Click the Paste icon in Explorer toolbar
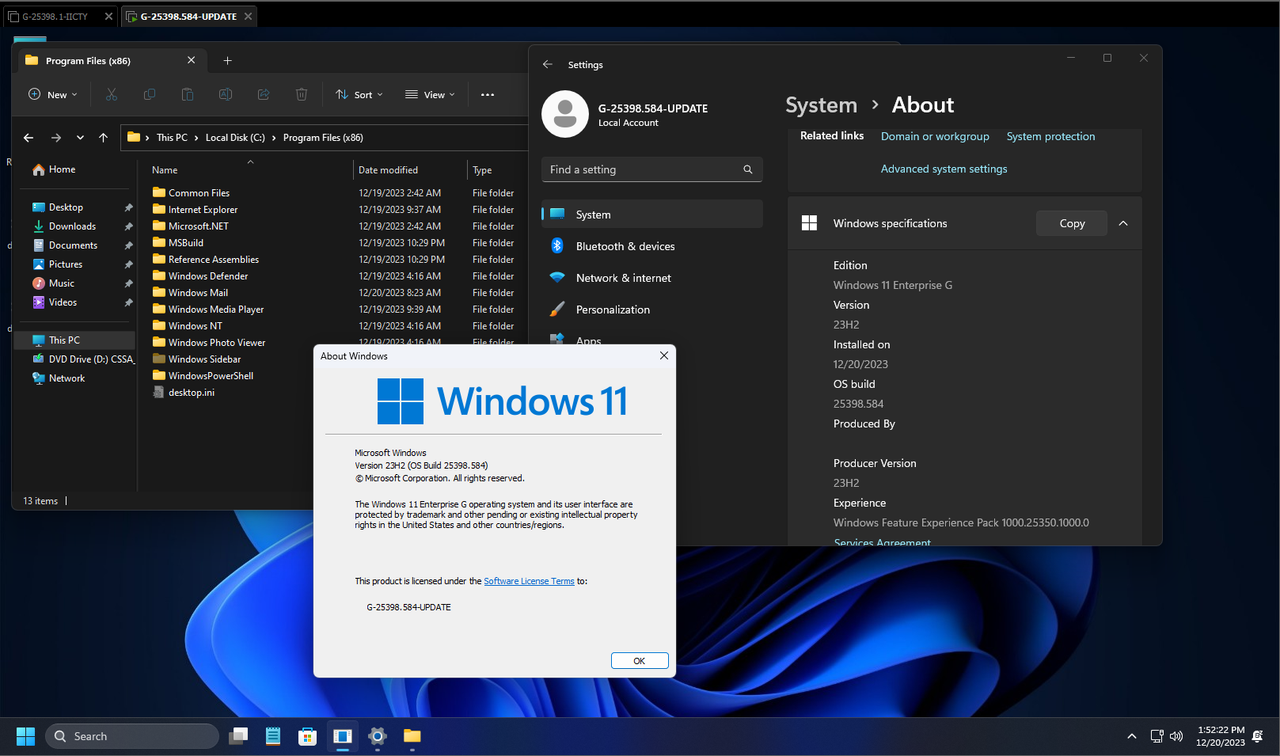The width and height of the screenshot is (1280, 756). 187,94
